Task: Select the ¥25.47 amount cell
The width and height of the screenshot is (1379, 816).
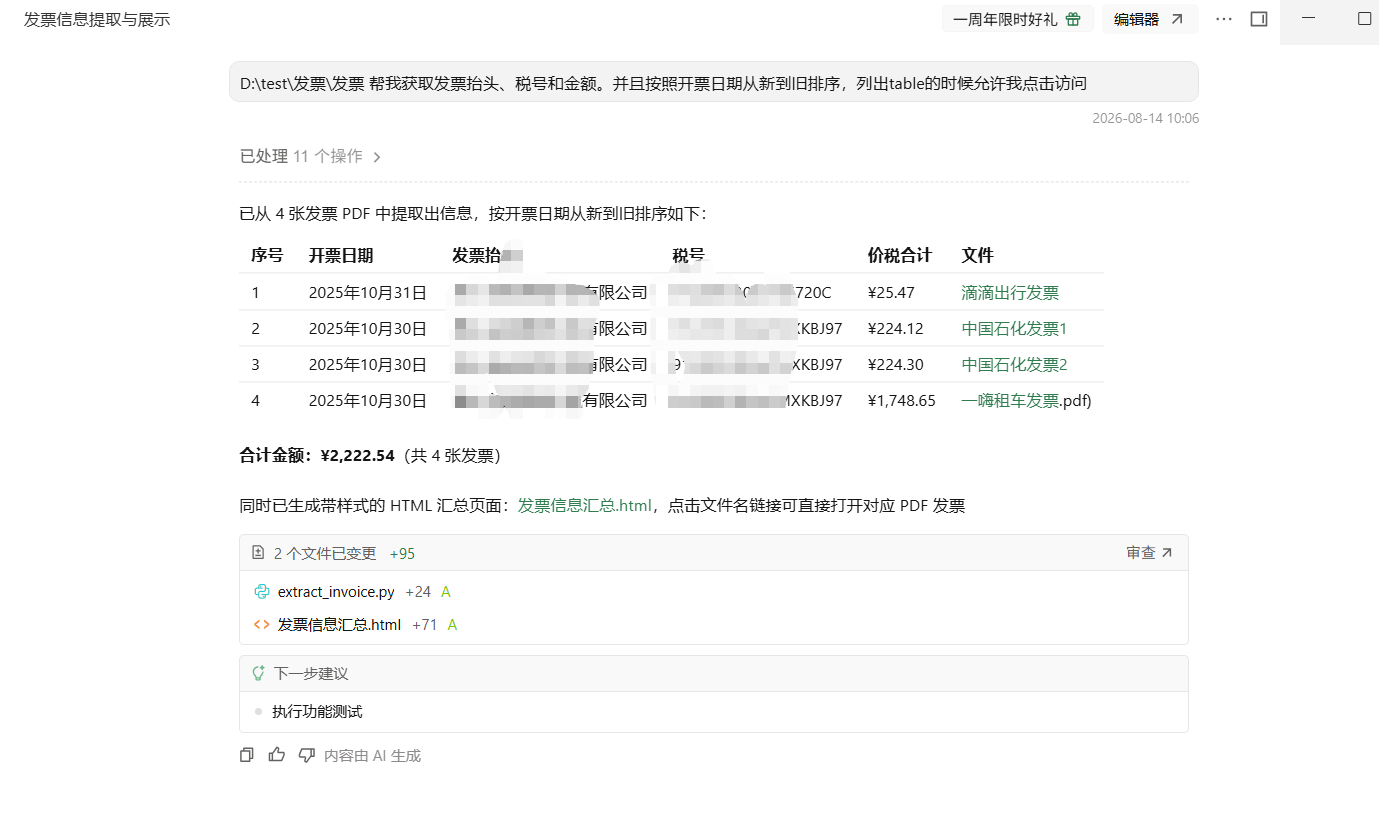Action: (x=891, y=293)
